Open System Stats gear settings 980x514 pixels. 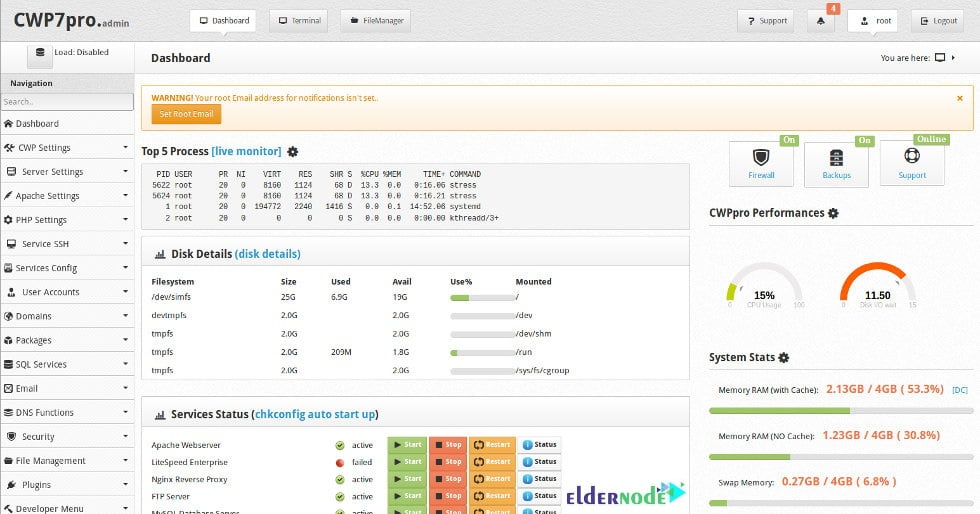pyautogui.click(x=784, y=358)
